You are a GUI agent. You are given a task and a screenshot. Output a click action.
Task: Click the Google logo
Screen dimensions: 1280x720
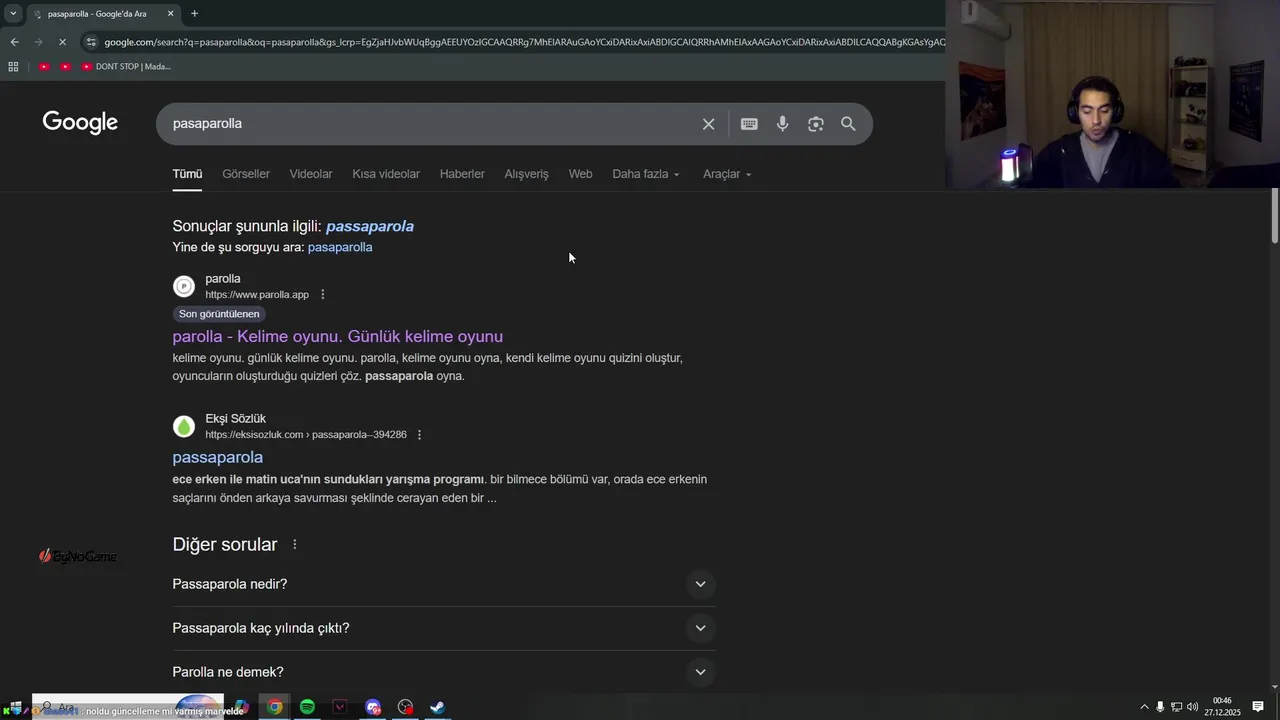click(80, 123)
